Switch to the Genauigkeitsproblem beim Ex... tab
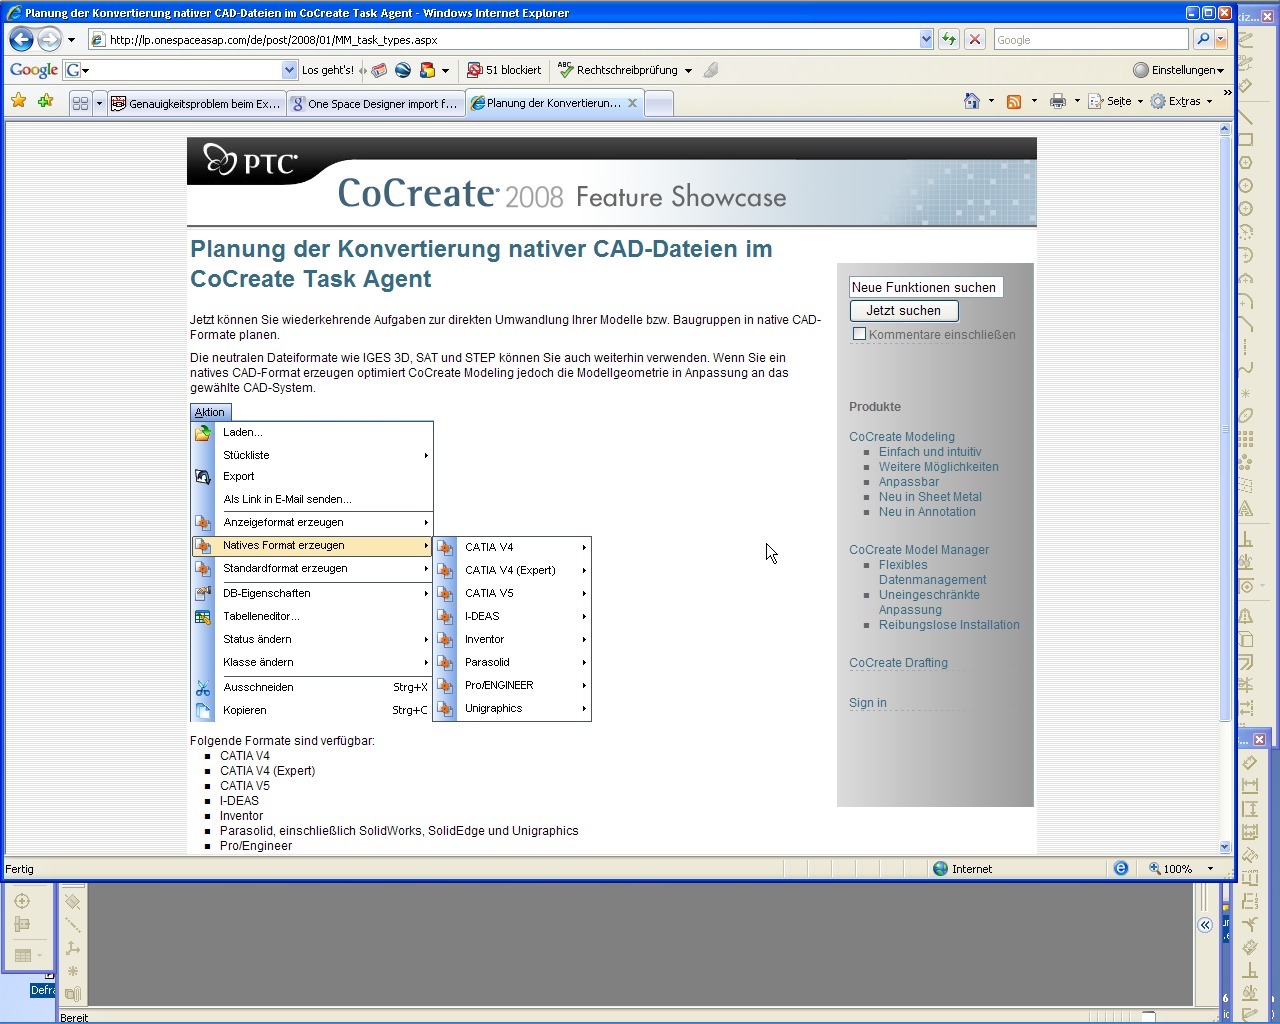 click(196, 103)
